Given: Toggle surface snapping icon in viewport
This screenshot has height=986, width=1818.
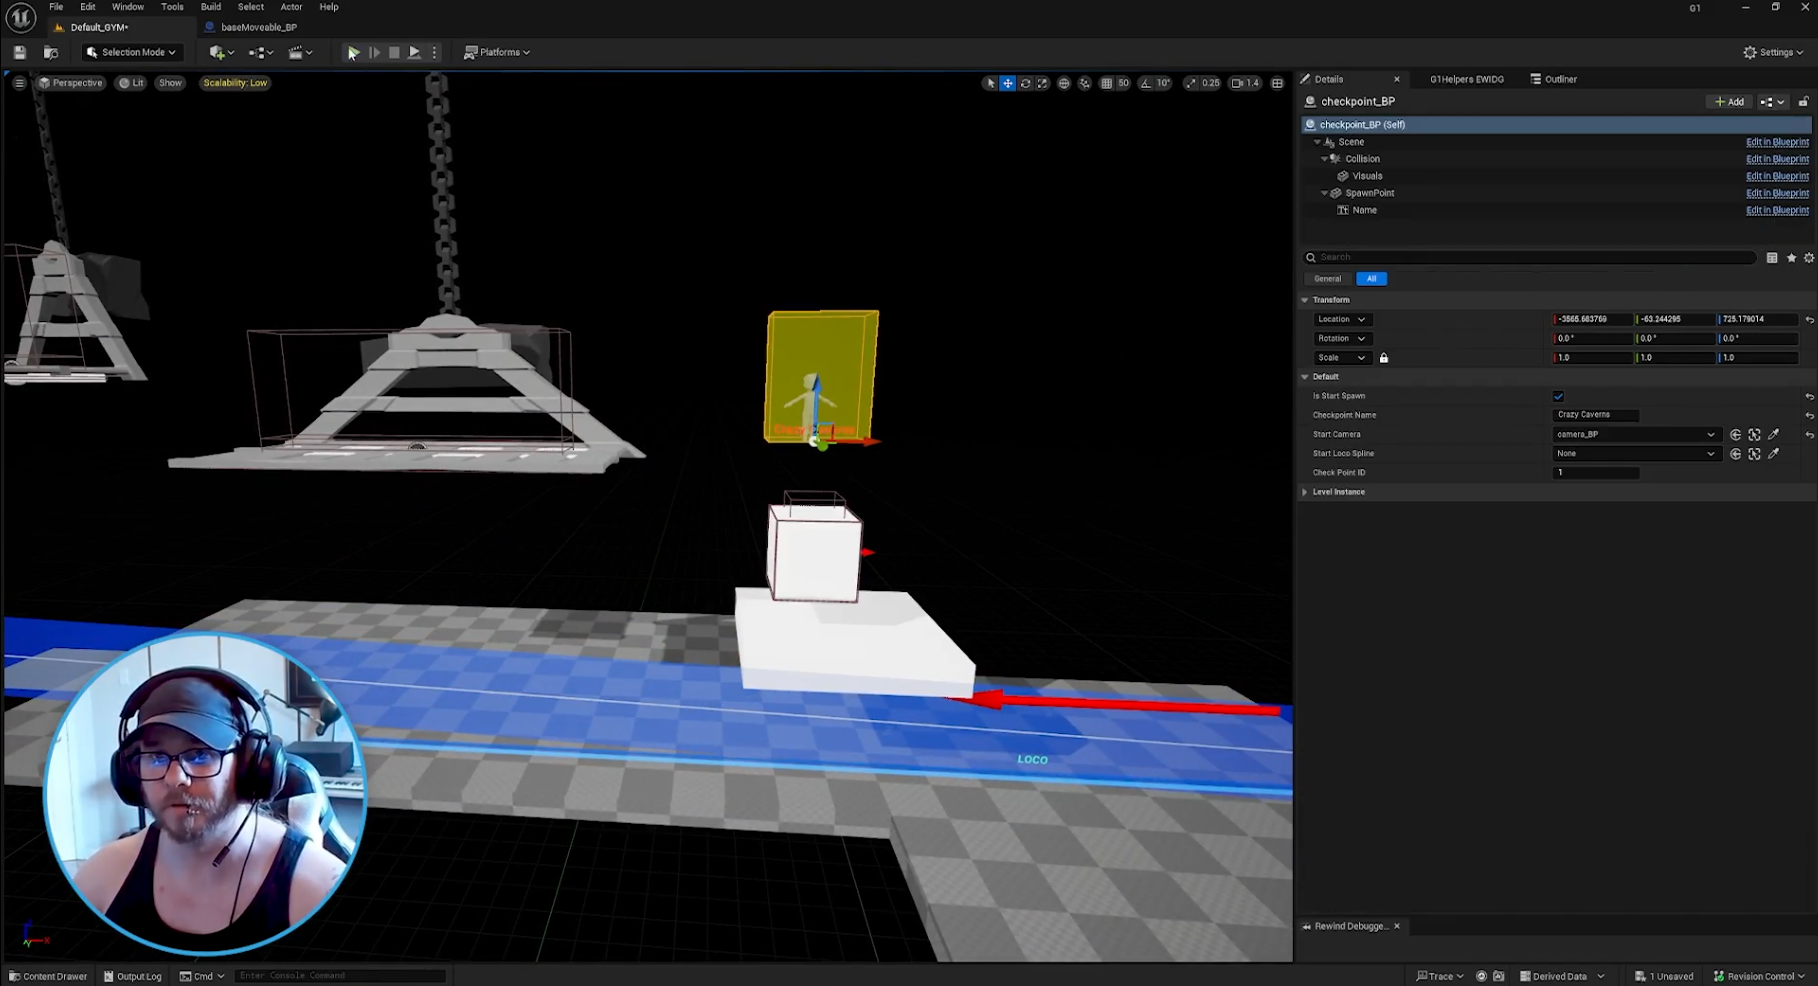Looking at the screenshot, I should point(1085,83).
